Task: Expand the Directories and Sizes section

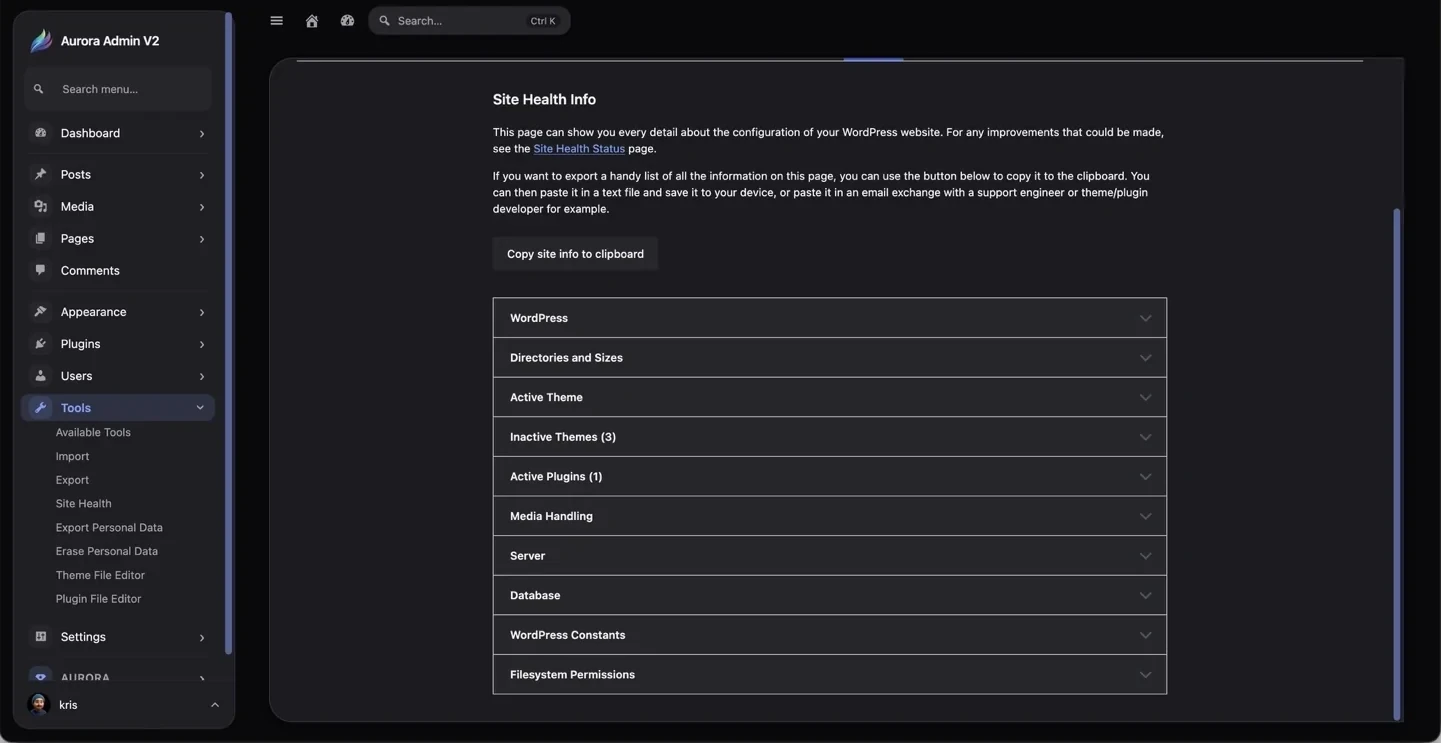Action: click(829, 357)
